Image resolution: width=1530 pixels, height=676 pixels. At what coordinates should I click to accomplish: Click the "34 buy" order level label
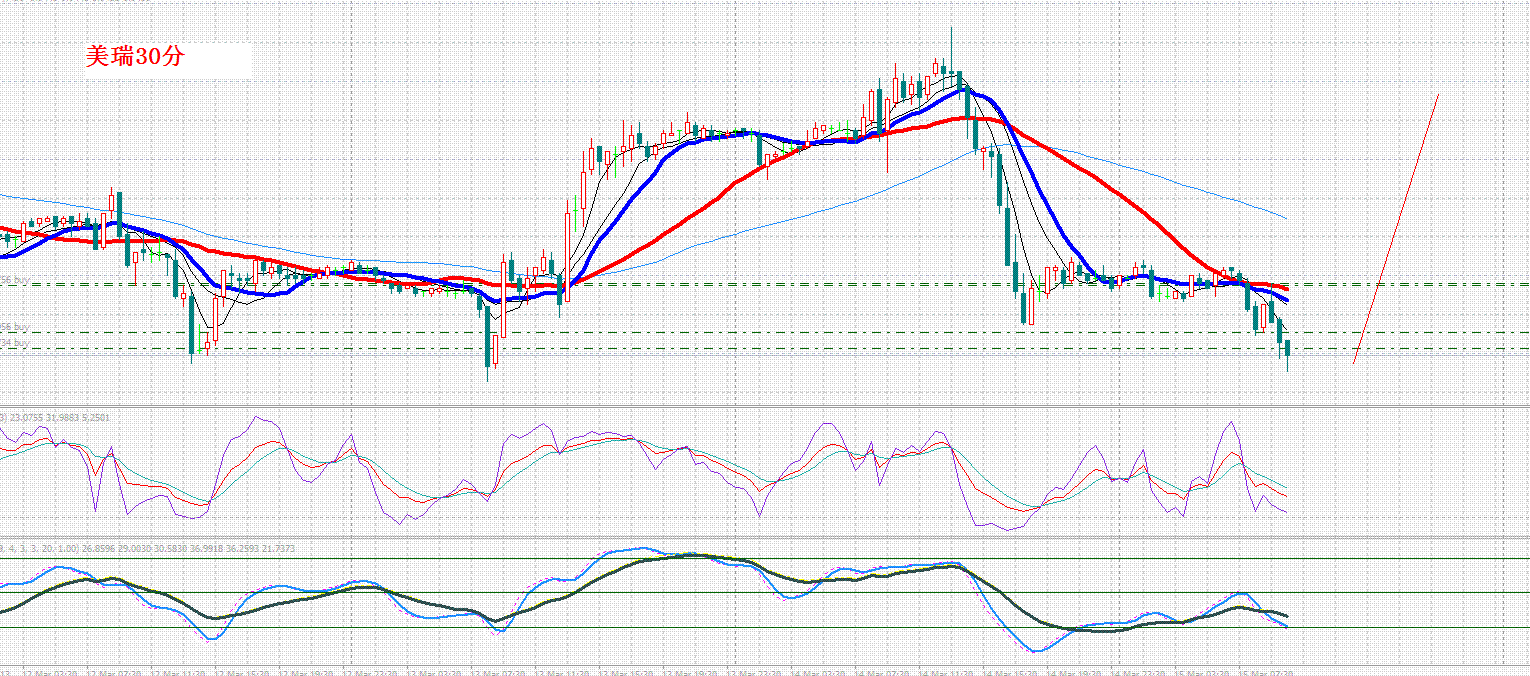coord(14,343)
